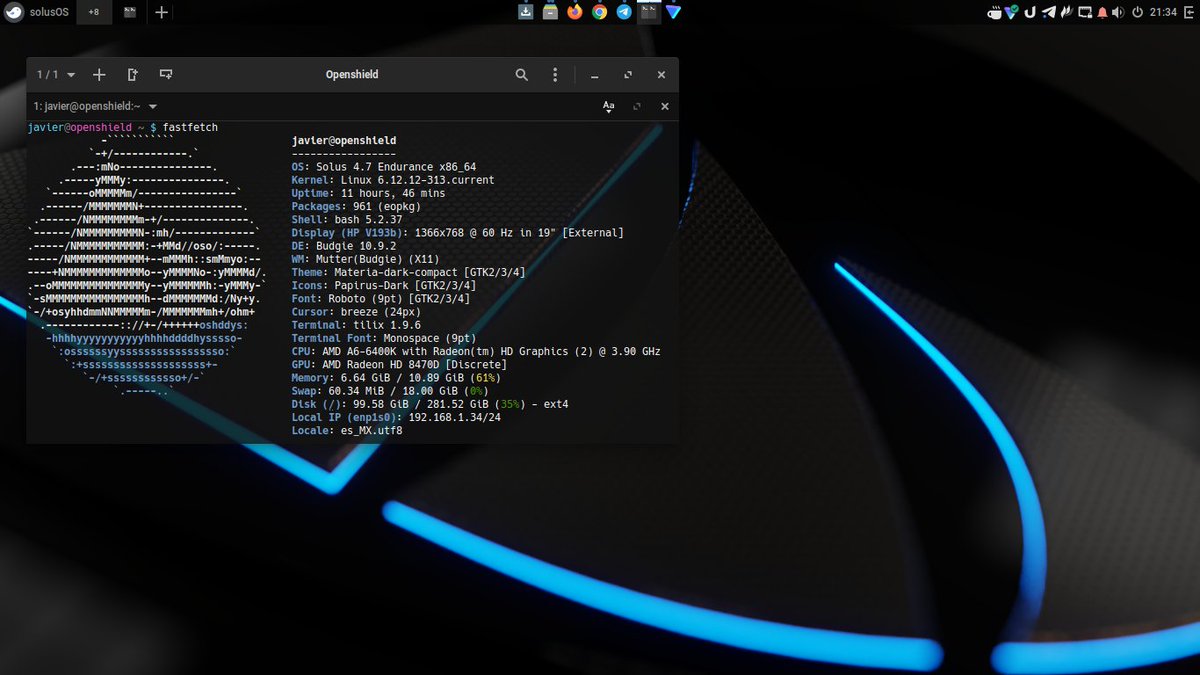Click the Terminal: tilix 1.9.6 line
Image resolution: width=1200 pixels, height=675 pixels.
click(x=356, y=325)
